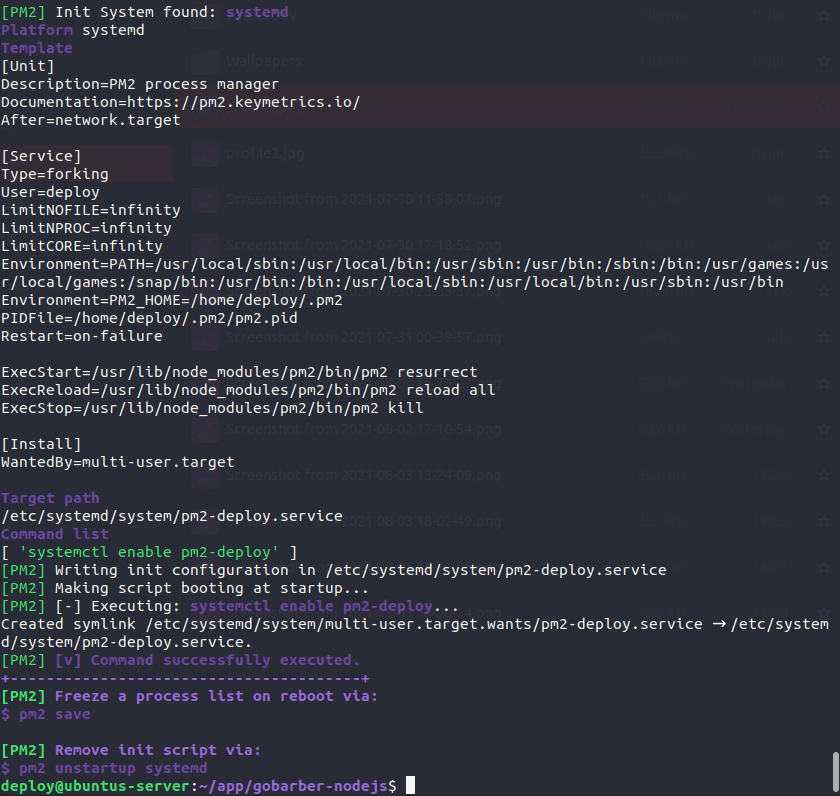840x796 pixels.
Task: Click the [Service] section header
Action: coord(41,156)
